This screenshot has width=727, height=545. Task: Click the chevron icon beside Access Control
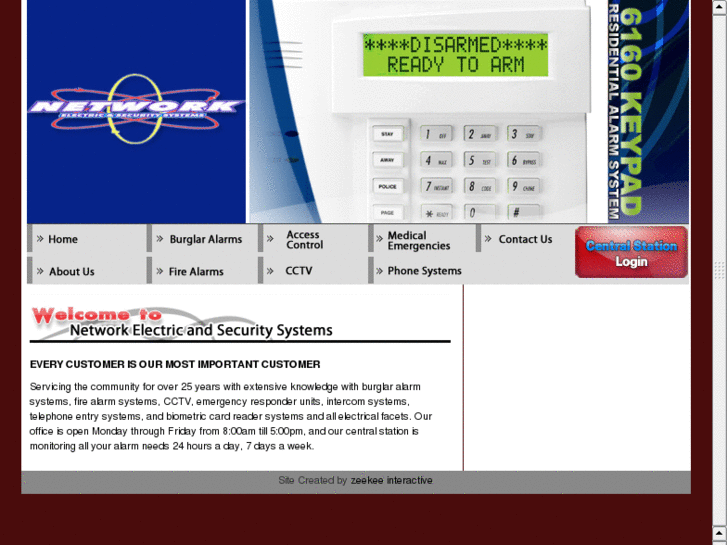tap(270, 239)
